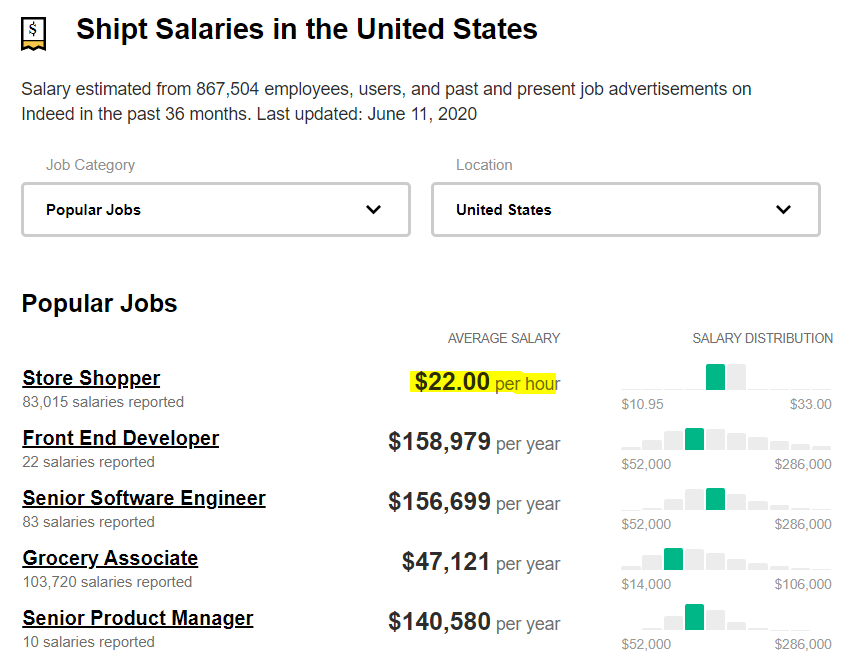Open the Grocery Associate job link
Screen dimensions: 864x666
(x=110, y=559)
